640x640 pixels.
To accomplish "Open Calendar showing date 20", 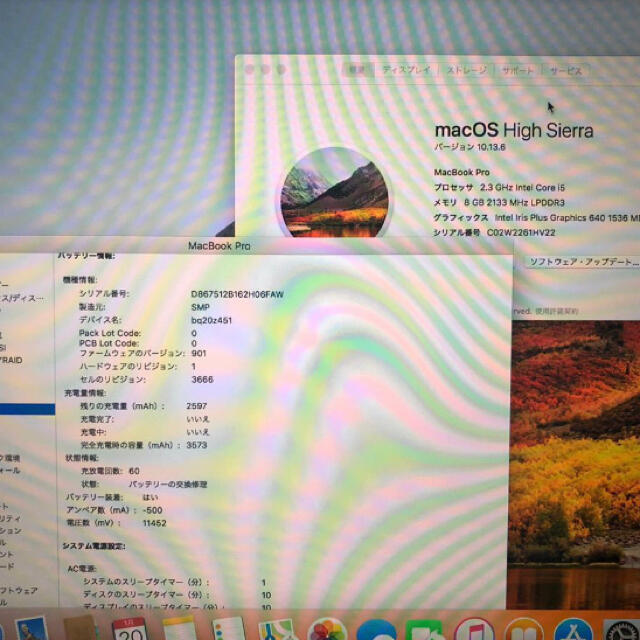I will [x=130, y=629].
